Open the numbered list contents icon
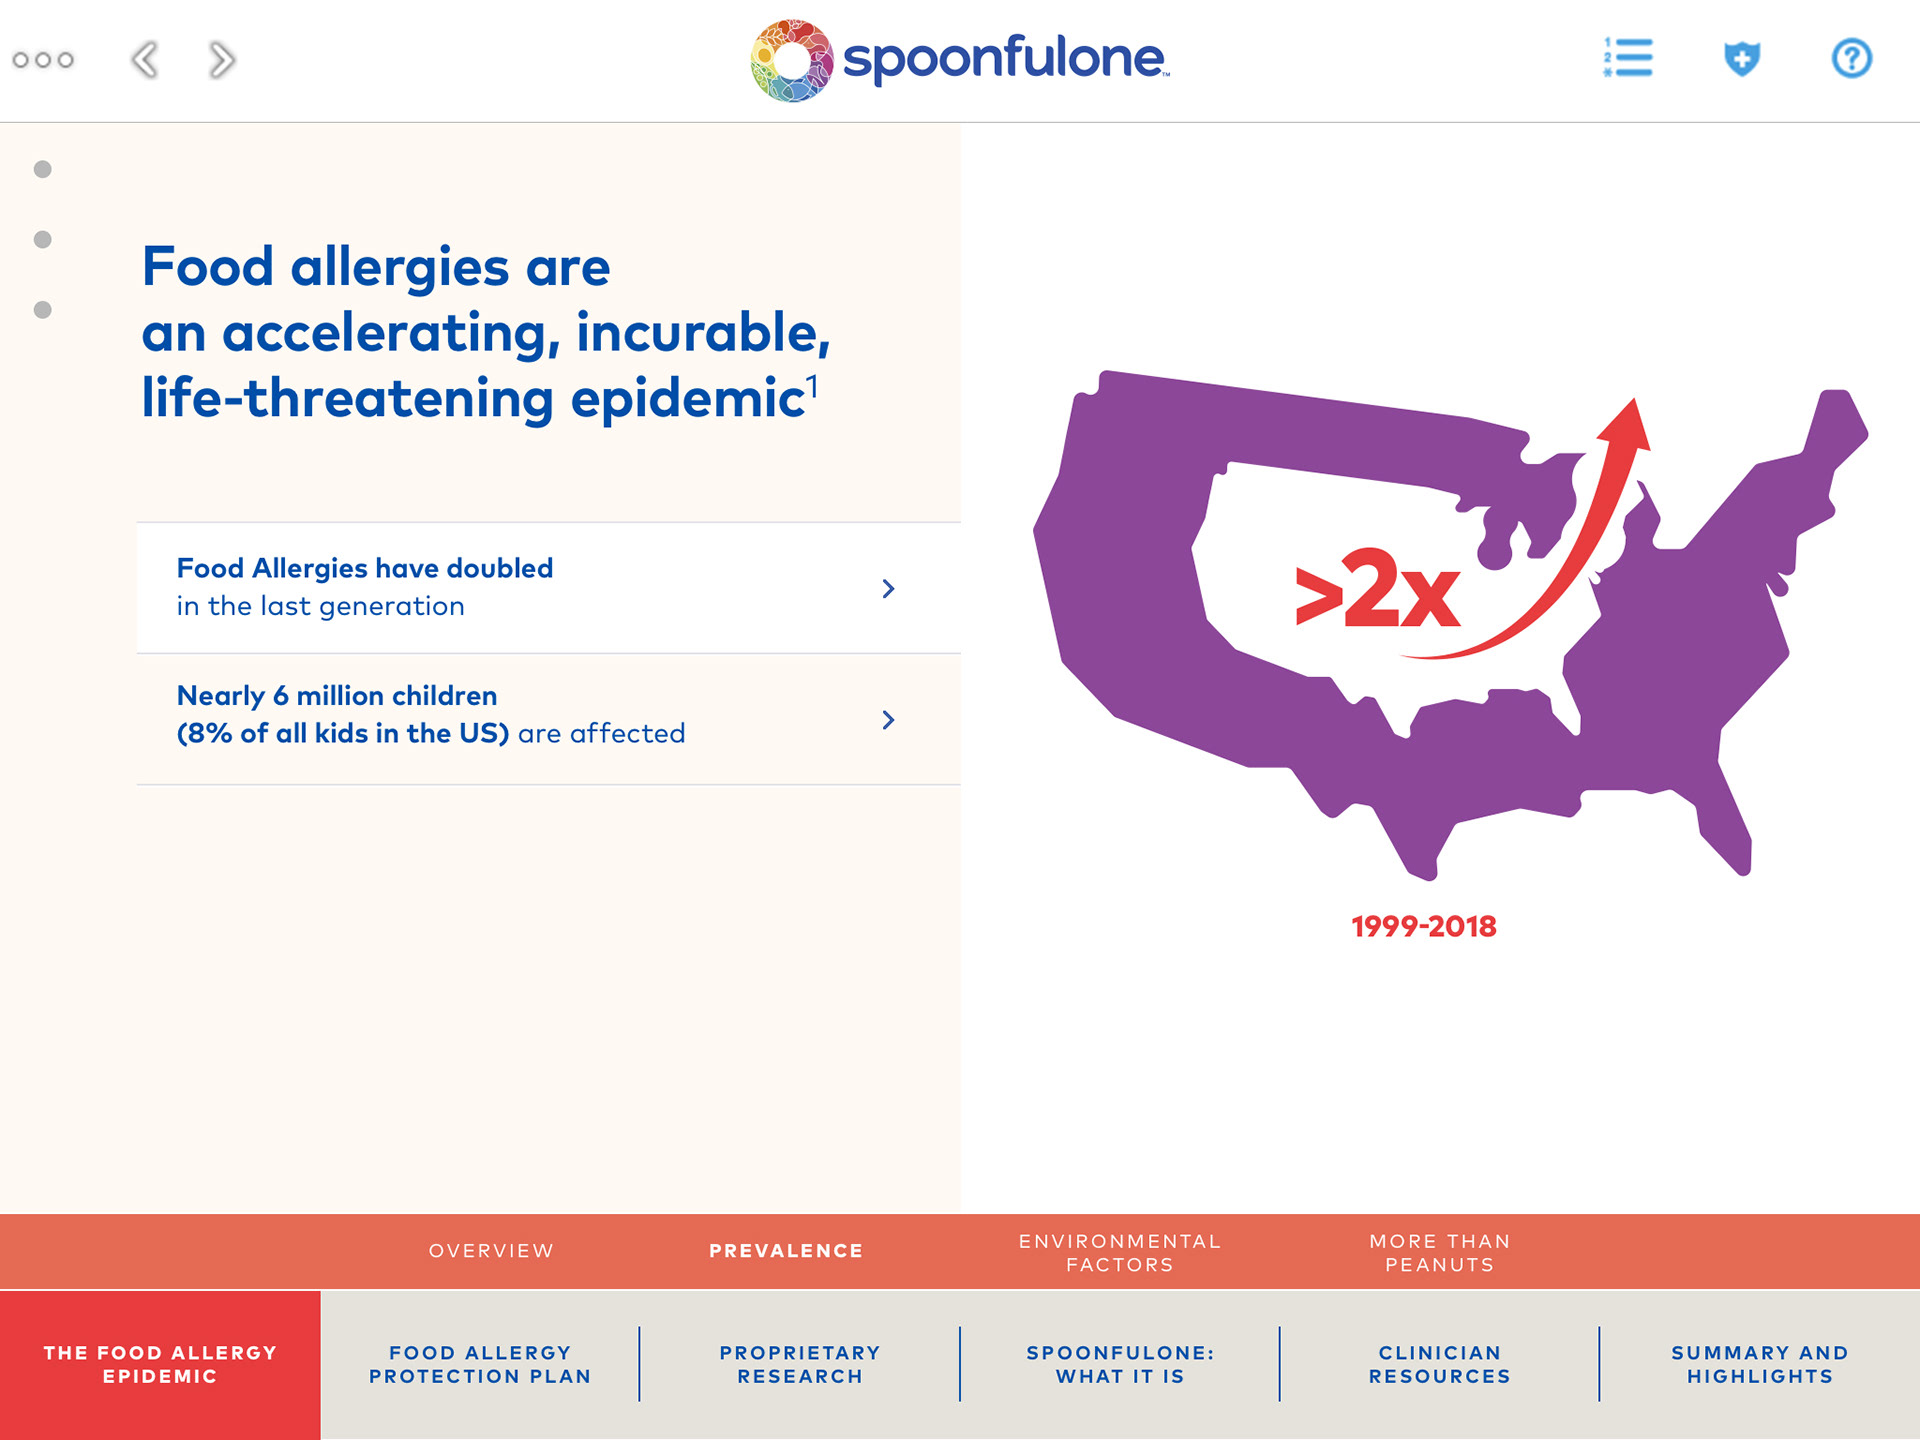 [x=1628, y=58]
